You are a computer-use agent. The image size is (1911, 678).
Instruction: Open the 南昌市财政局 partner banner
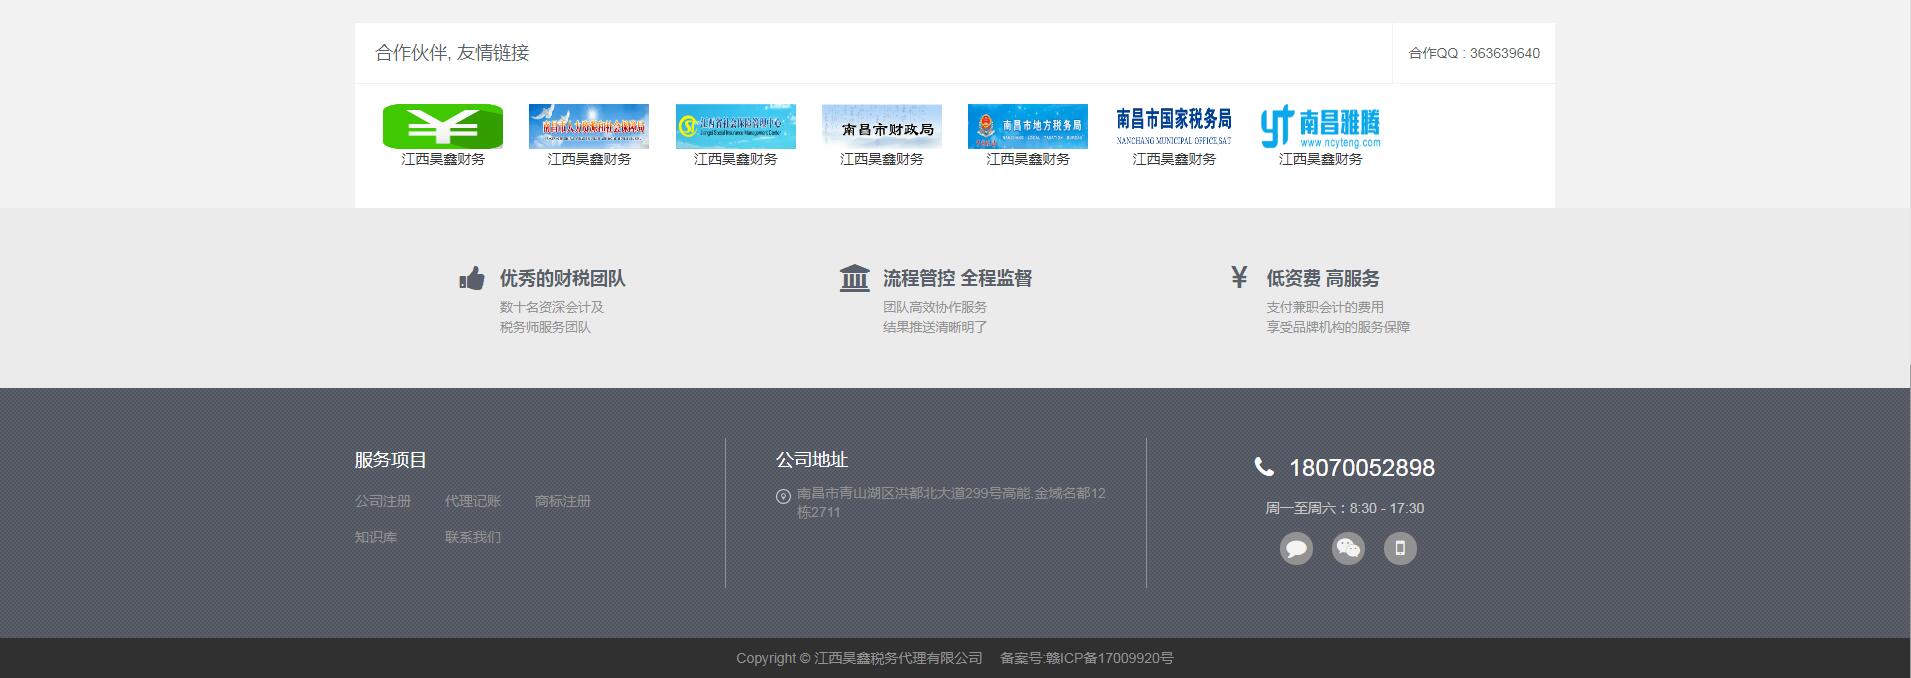881,126
